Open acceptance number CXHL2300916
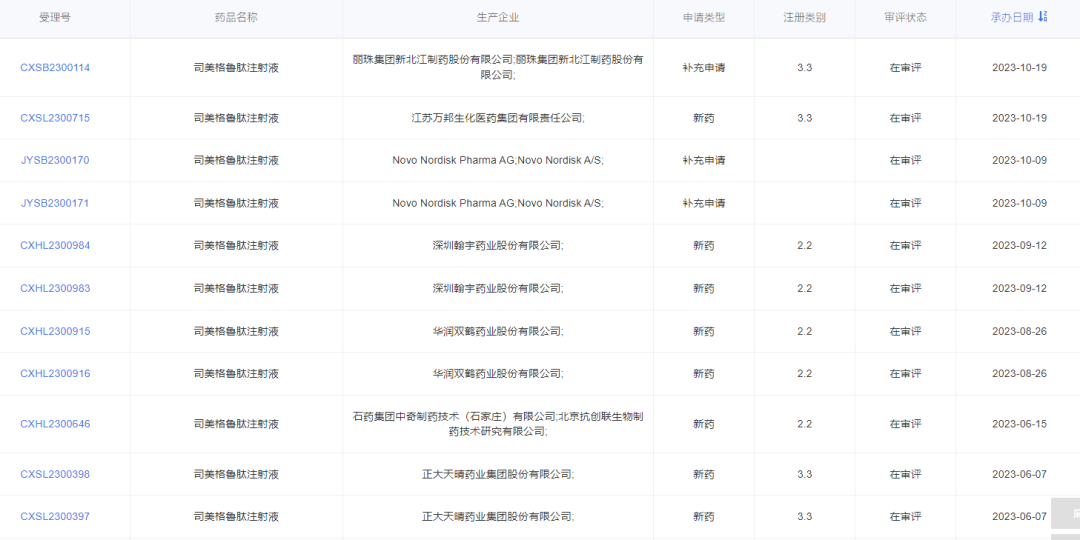Viewport: 1080px width, 540px height. point(55,373)
